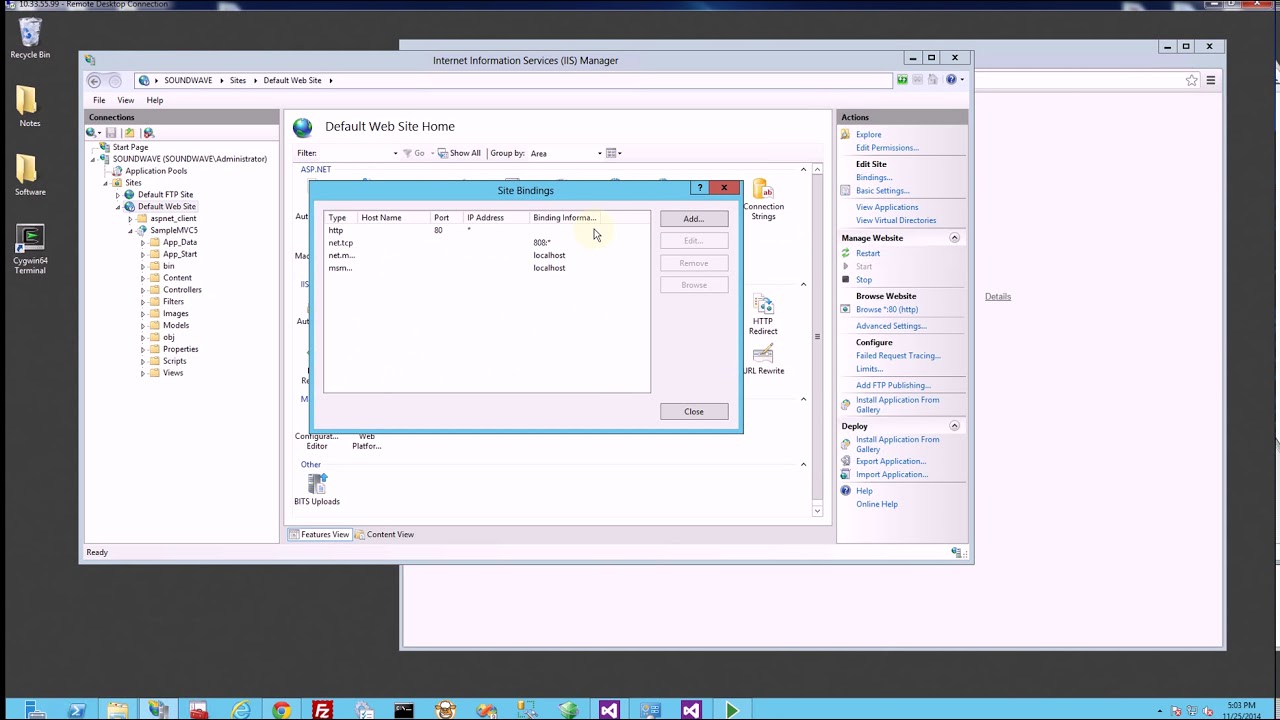Collapse the Default Web Site node
This screenshot has width=1280, height=720.
(117, 207)
